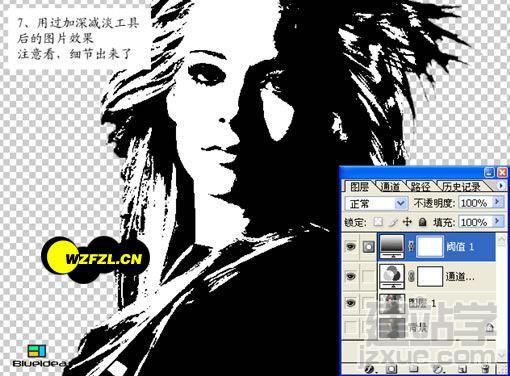The width and height of the screenshot is (510, 376).
Task: Toggle visibility of 图层 1
Action: tap(351, 303)
